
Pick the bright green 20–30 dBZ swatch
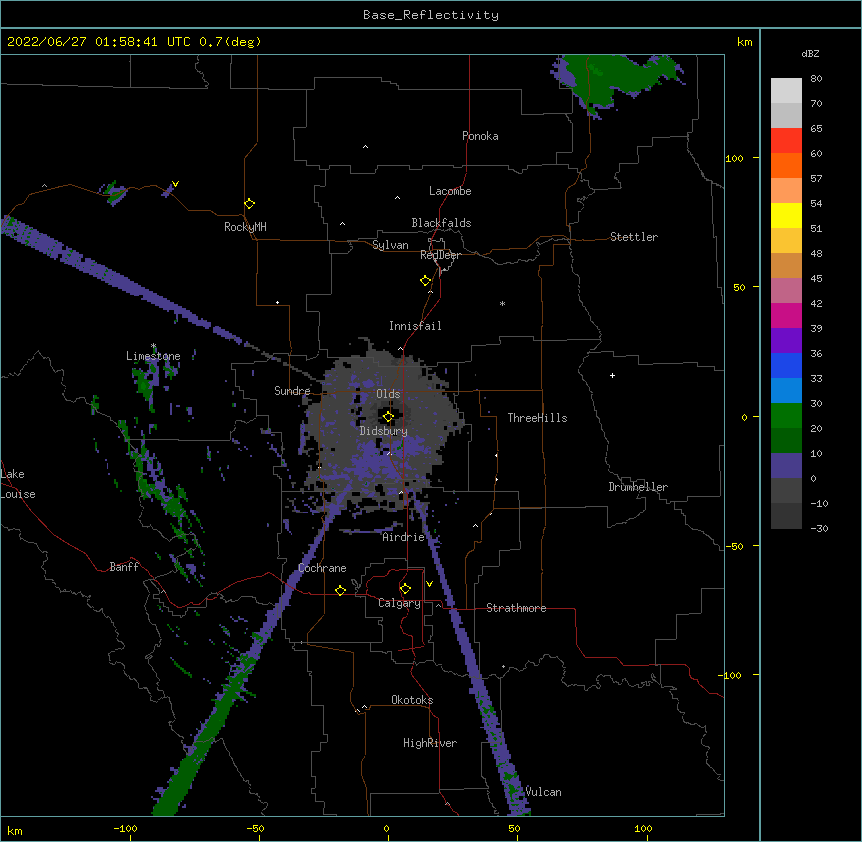tap(786, 416)
